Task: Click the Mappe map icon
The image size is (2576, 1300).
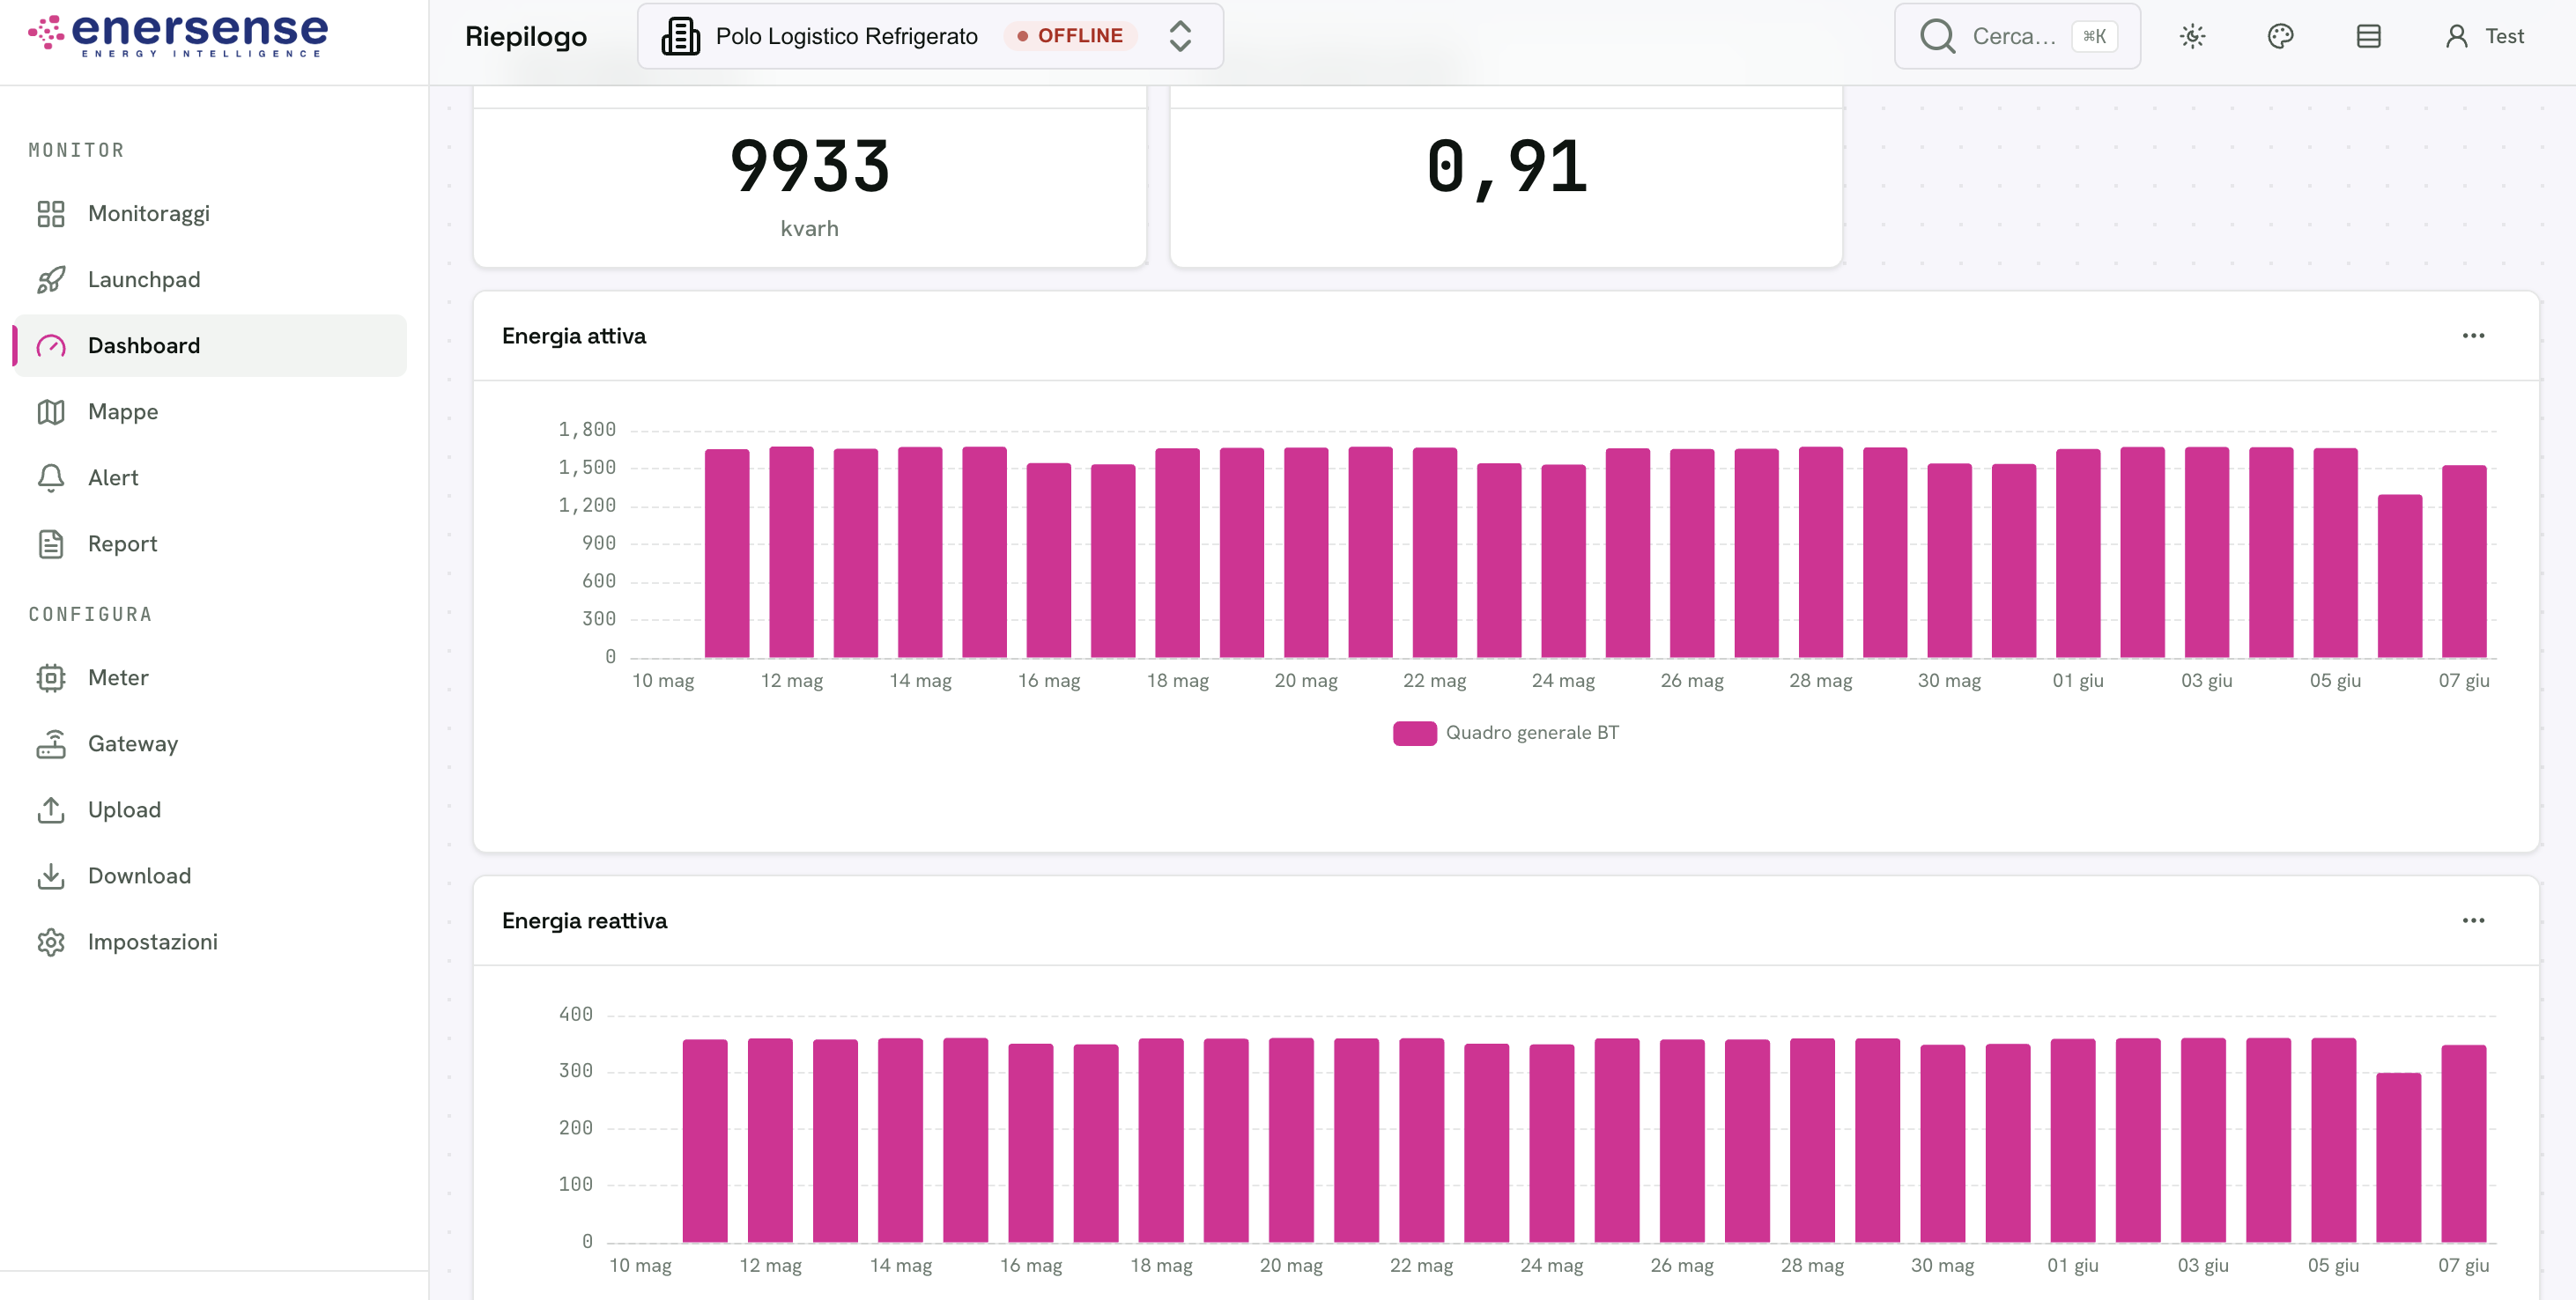Action: [51, 412]
